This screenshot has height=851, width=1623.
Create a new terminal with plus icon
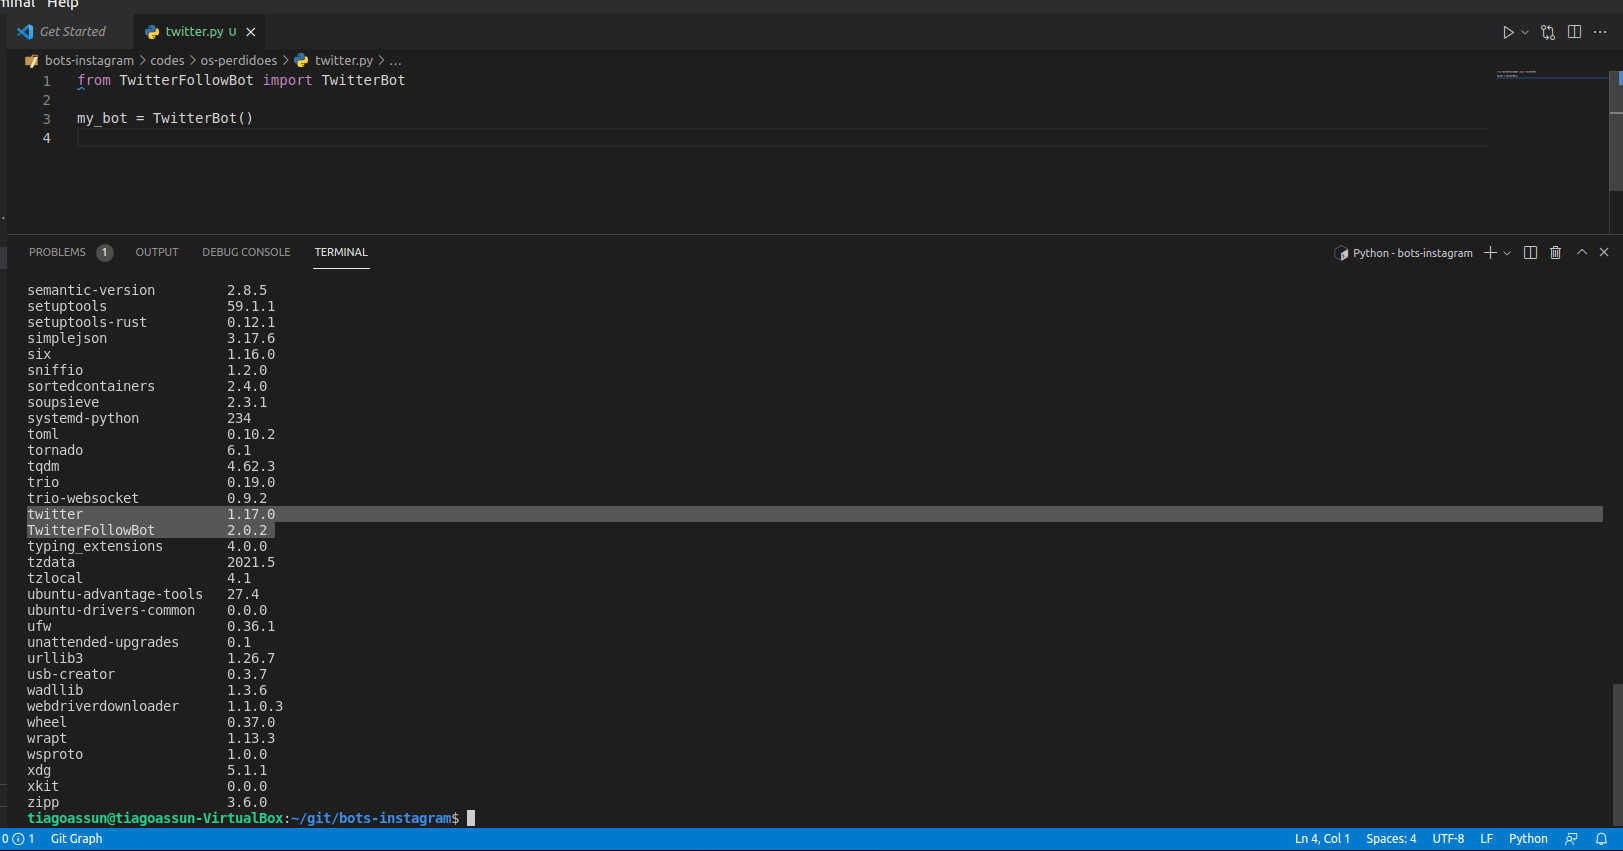[1490, 253]
